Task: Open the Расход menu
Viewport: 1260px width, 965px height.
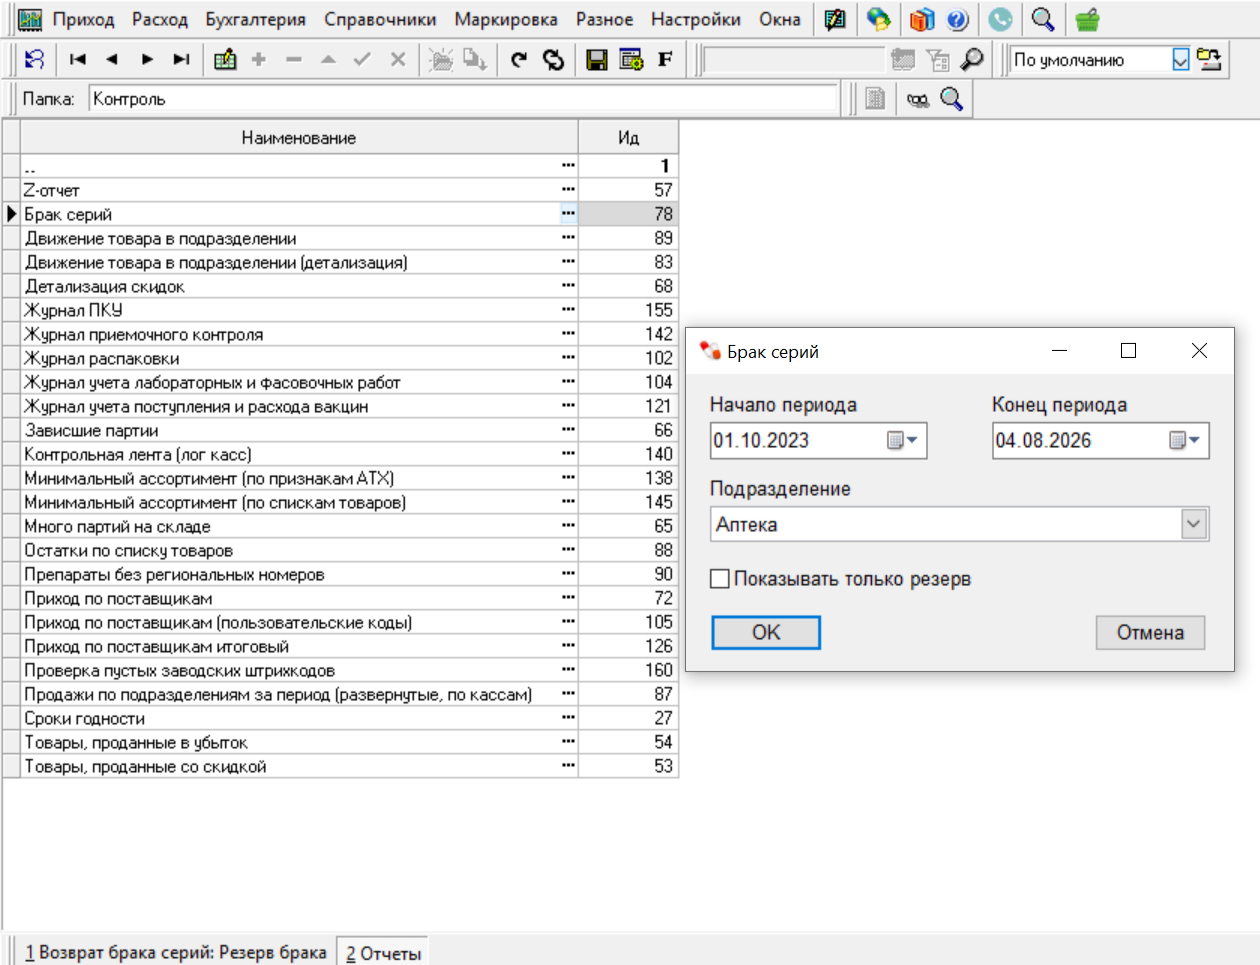Action: pos(160,19)
